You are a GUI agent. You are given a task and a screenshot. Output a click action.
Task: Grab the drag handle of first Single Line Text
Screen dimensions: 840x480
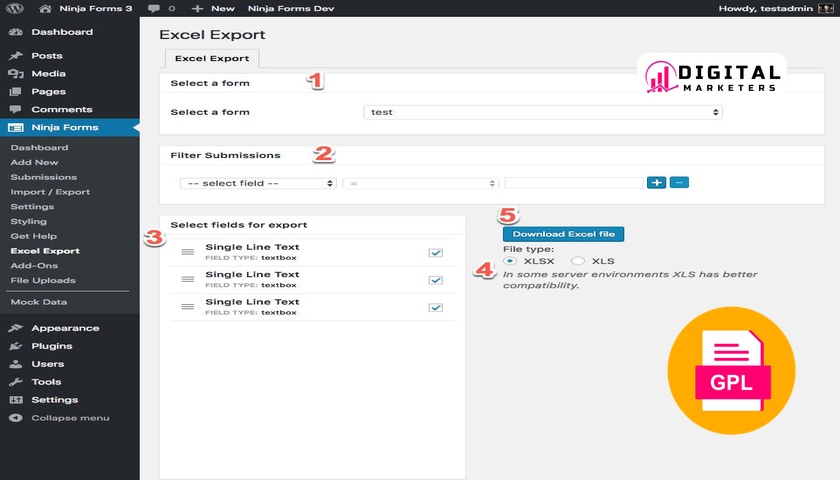pyautogui.click(x=188, y=252)
